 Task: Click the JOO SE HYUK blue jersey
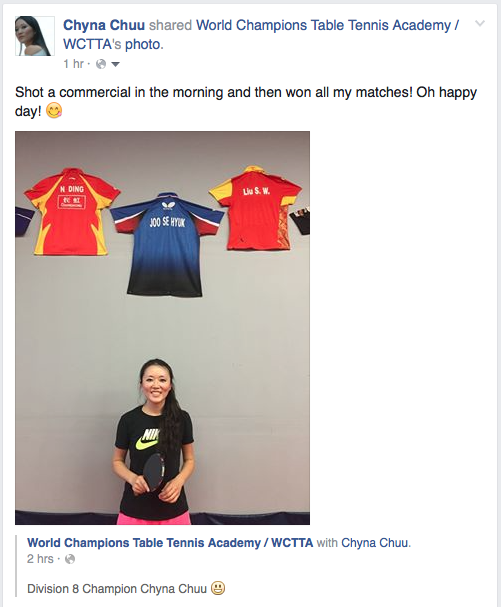(x=166, y=245)
